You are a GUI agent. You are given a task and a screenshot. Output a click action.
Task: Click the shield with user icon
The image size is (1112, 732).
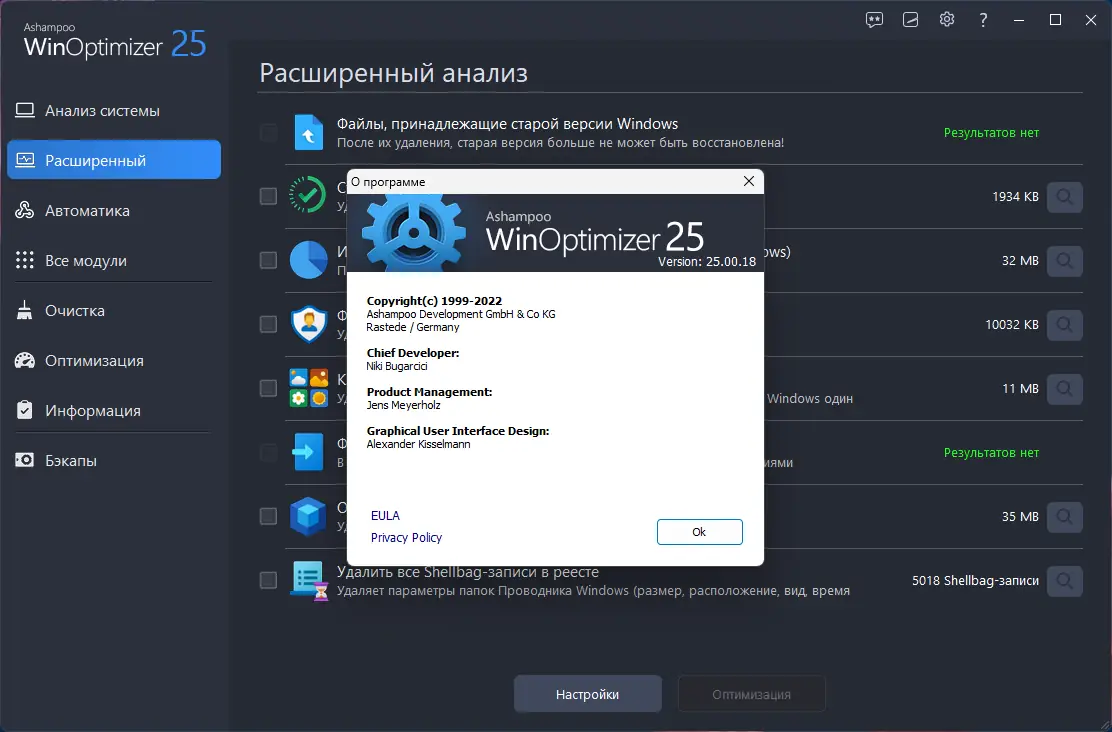coord(308,324)
